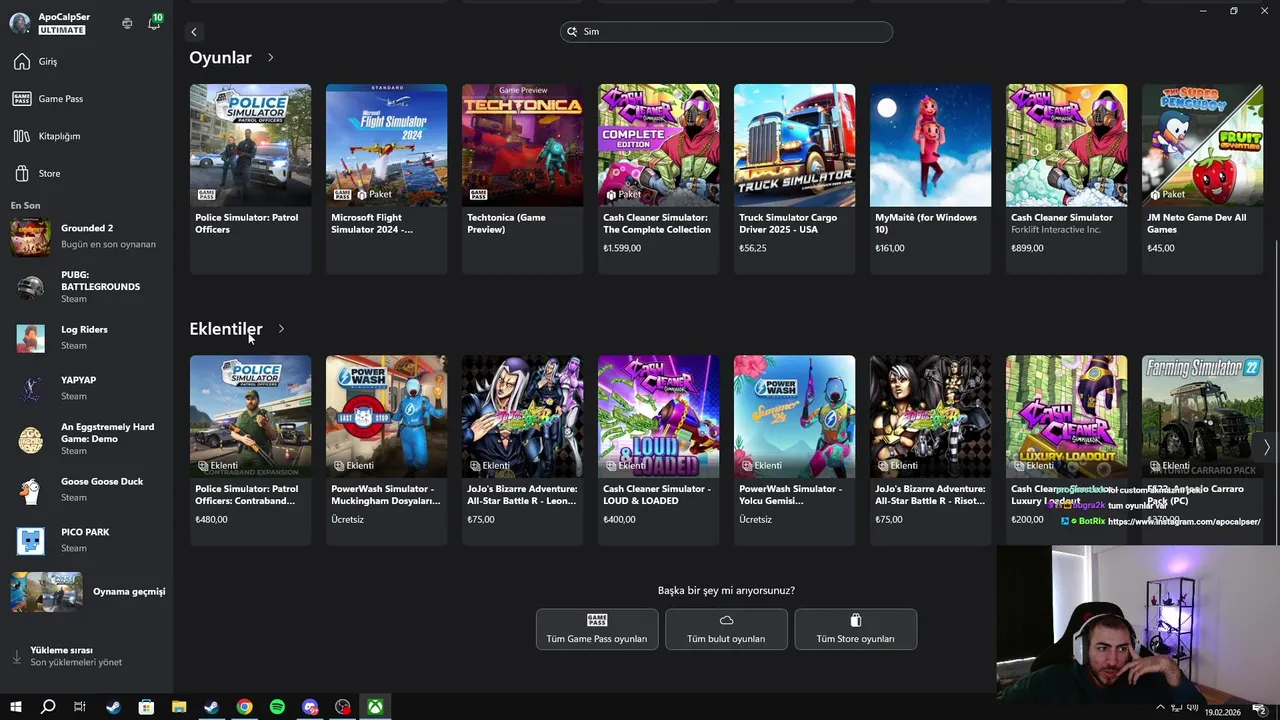Select Goose Goose Duck in recent list
The image size is (1280, 720).
[86, 490]
